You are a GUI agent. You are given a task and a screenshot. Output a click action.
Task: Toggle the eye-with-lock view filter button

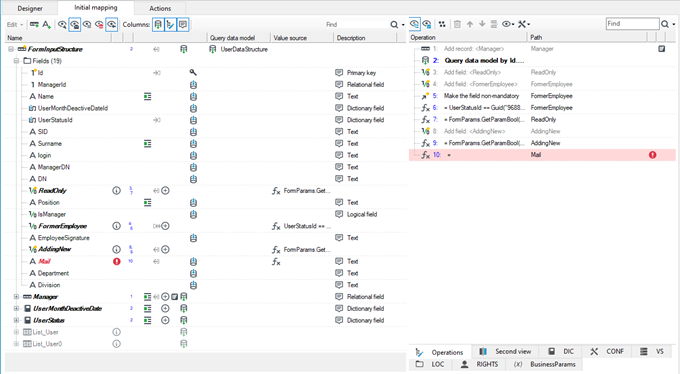[75, 25]
